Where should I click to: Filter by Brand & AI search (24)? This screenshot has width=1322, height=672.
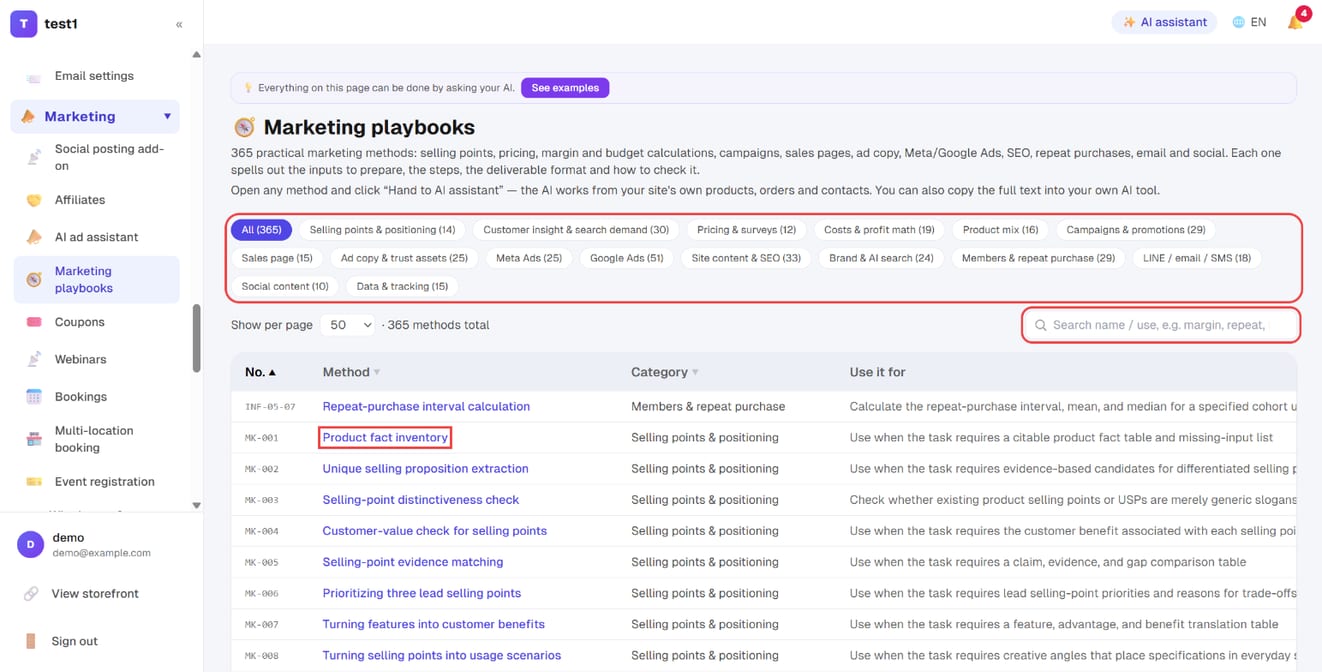pyautogui.click(x=881, y=258)
